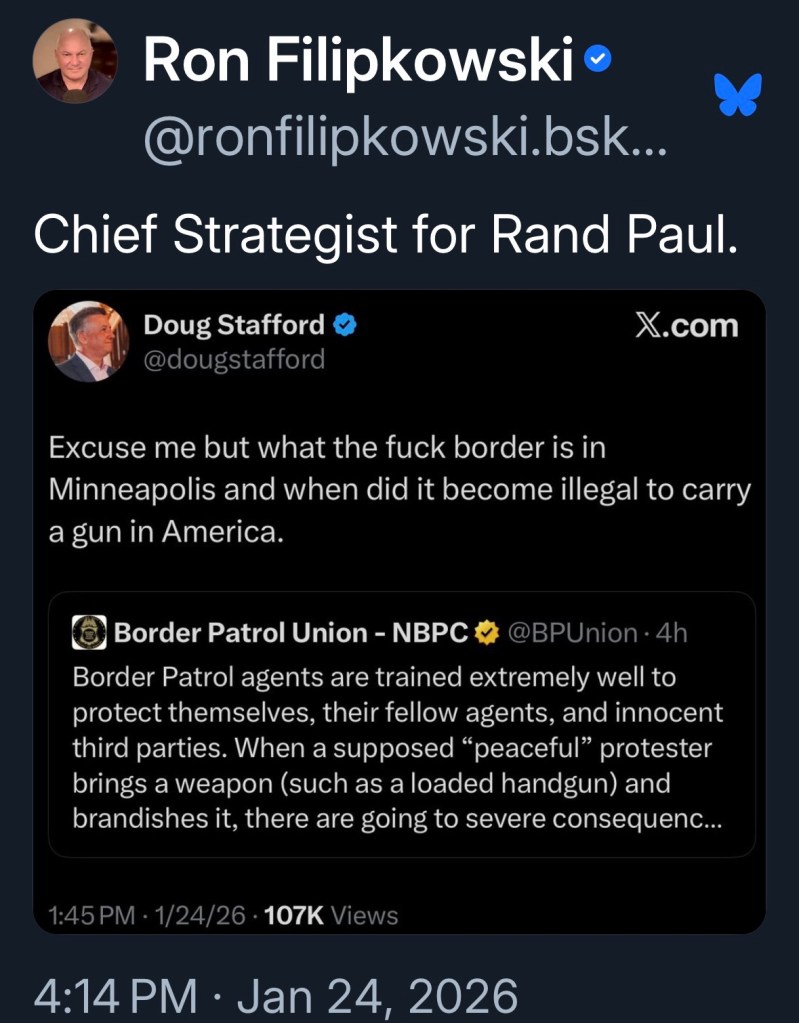Image resolution: width=799 pixels, height=1023 pixels.
Task: Click the 107K Views count
Action: tap(330, 915)
